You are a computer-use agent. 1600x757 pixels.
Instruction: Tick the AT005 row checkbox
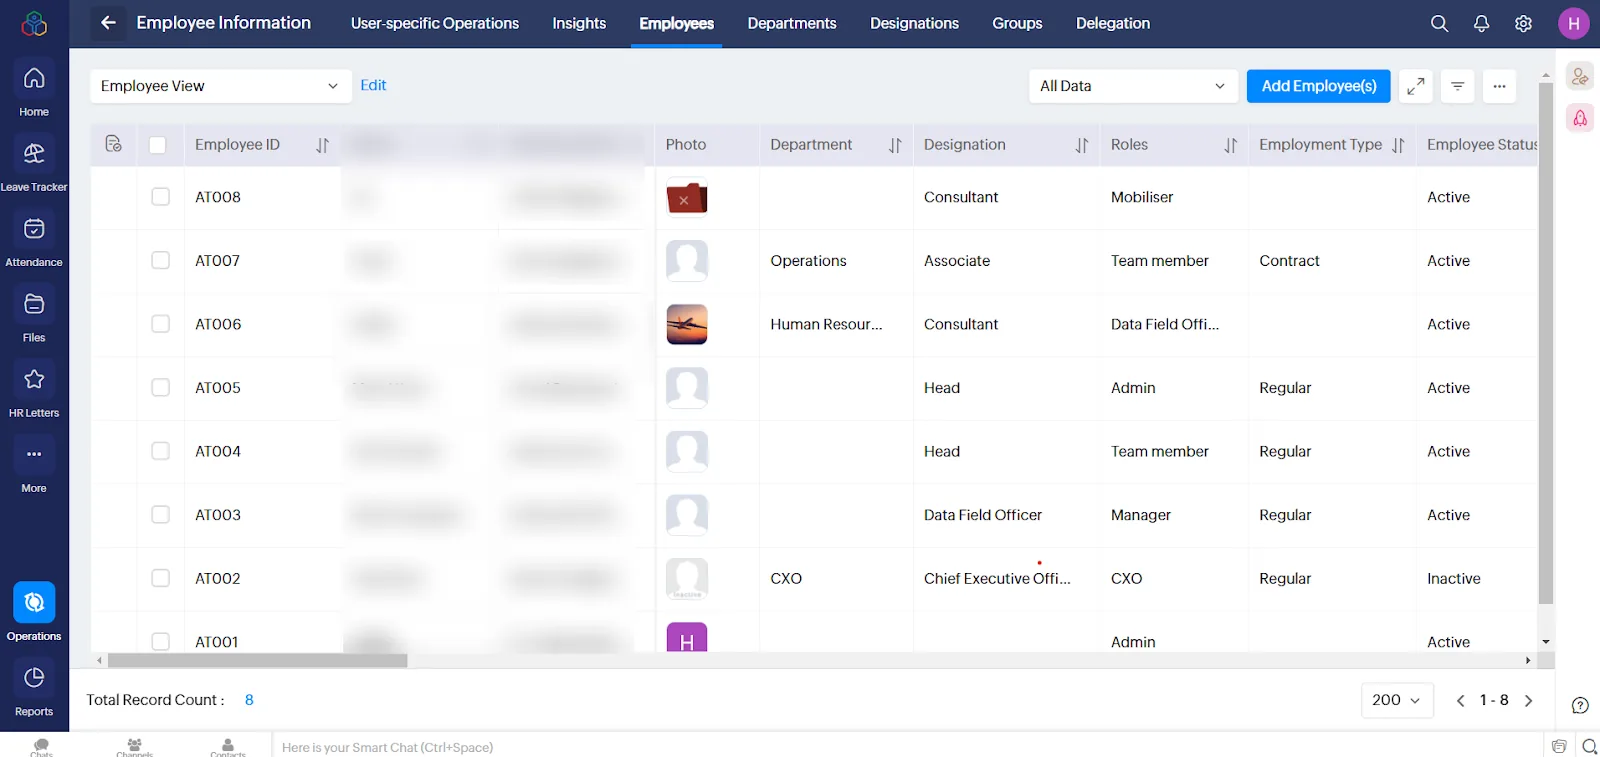coord(160,387)
